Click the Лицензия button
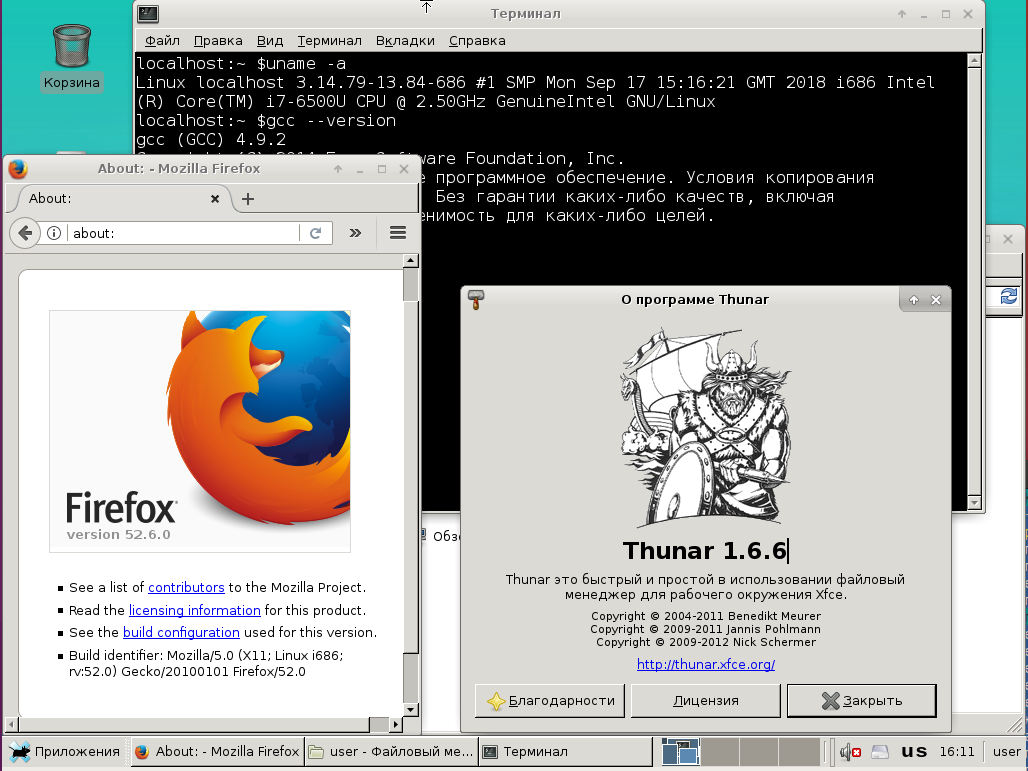1028x771 pixels. (x=706, y=701)
